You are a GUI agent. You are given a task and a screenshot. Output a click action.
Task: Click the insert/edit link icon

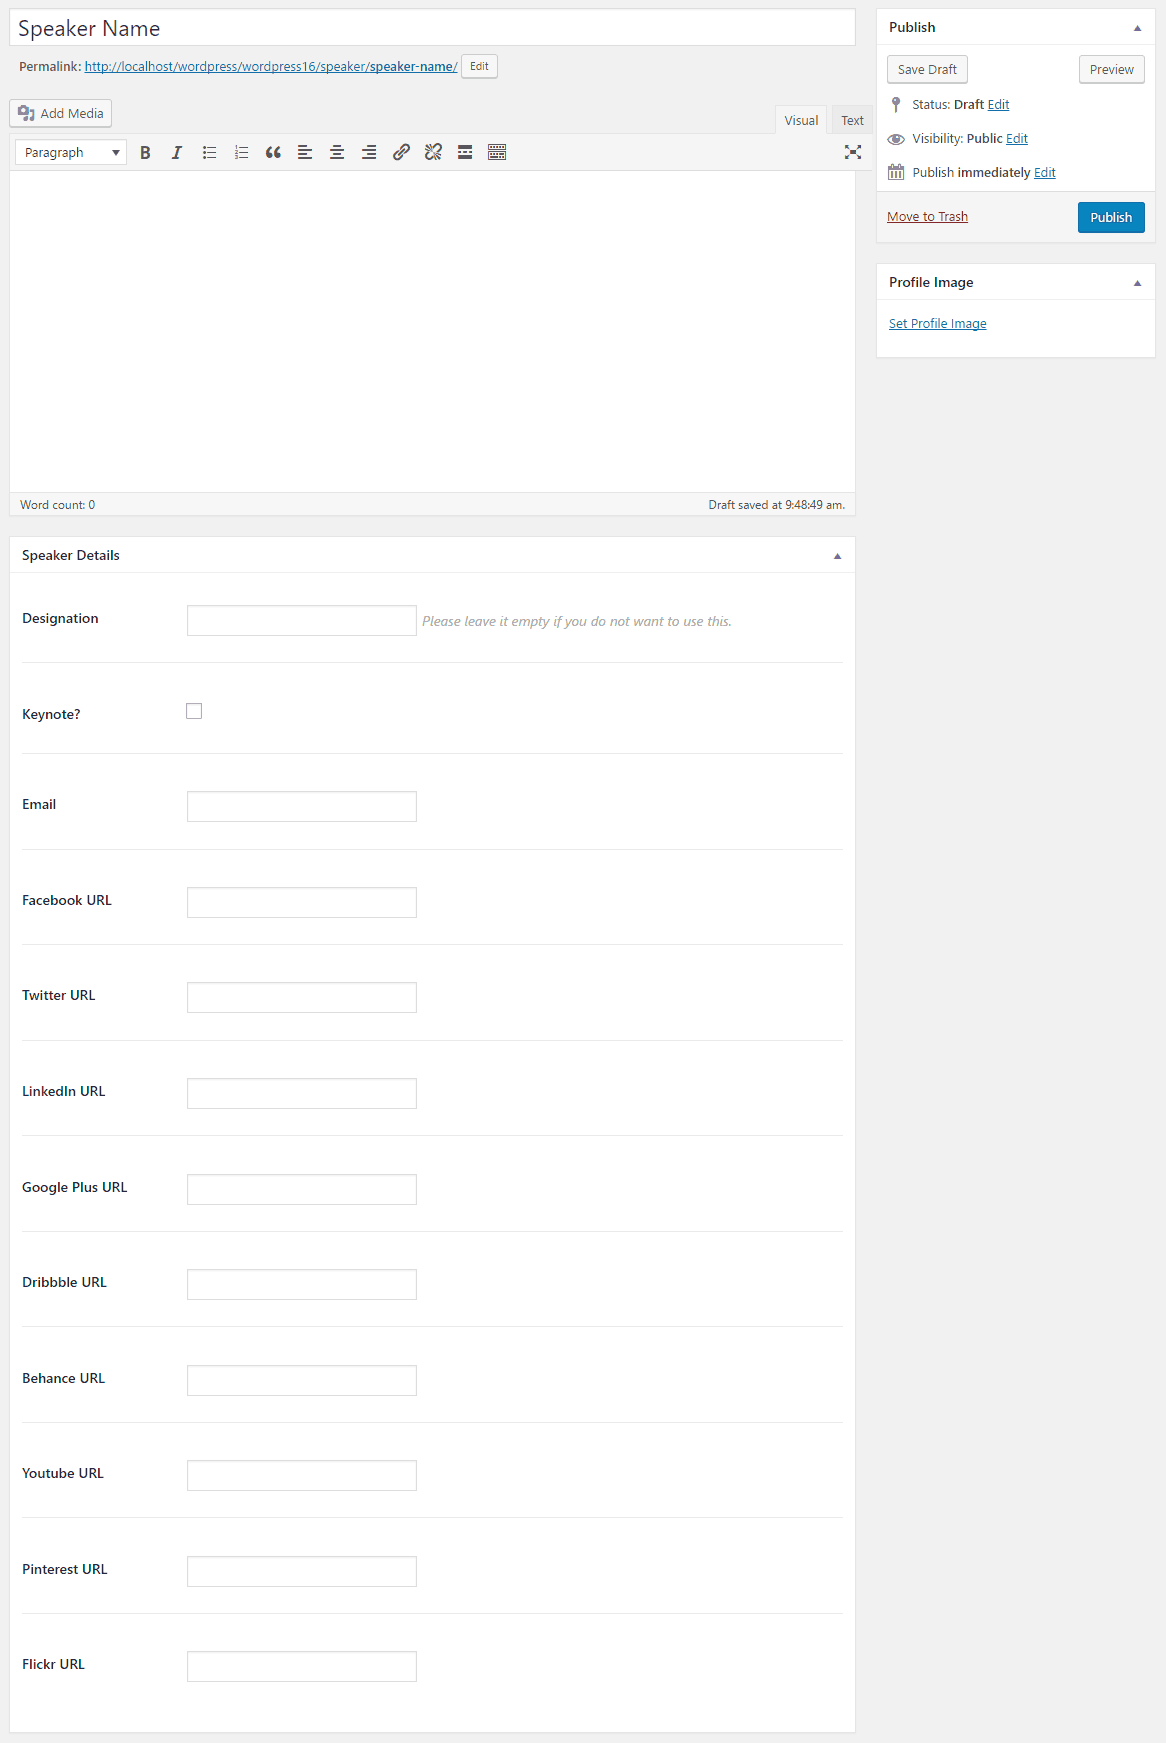pos(401,153)
